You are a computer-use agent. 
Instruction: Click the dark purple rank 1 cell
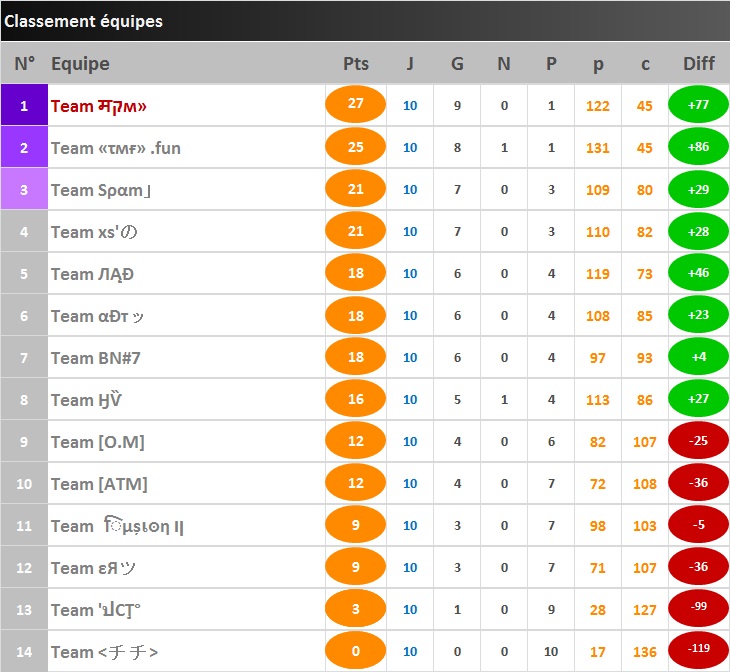point(24,105)
